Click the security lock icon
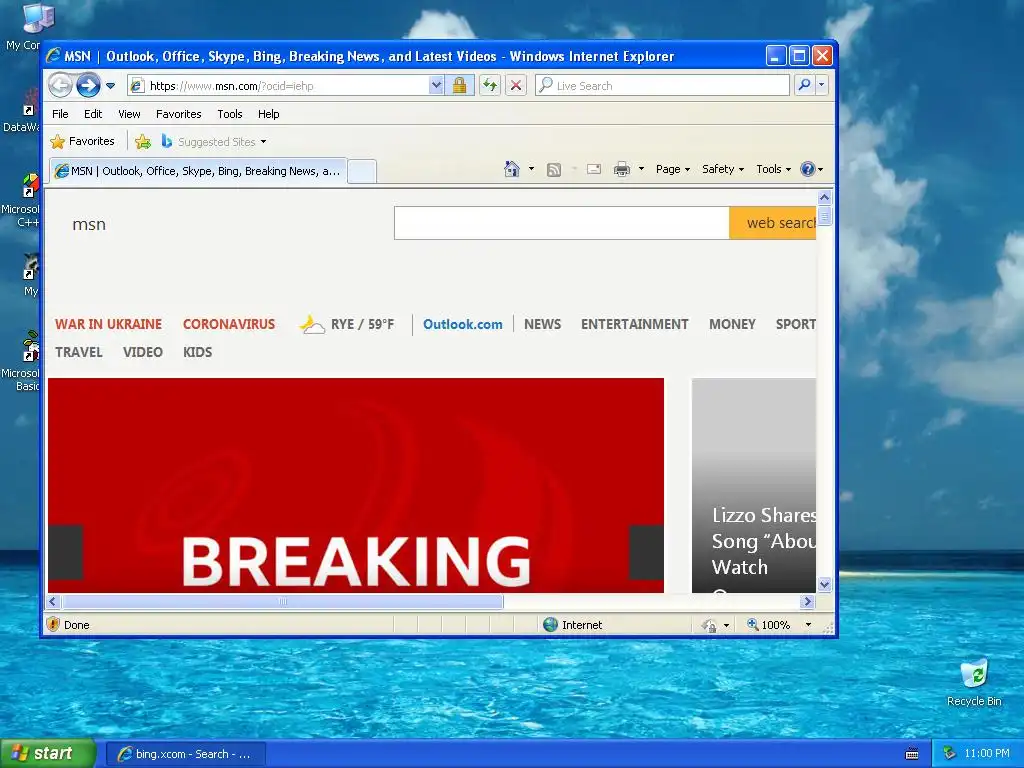Screen dimensions: 1024x768 point(460,86)
